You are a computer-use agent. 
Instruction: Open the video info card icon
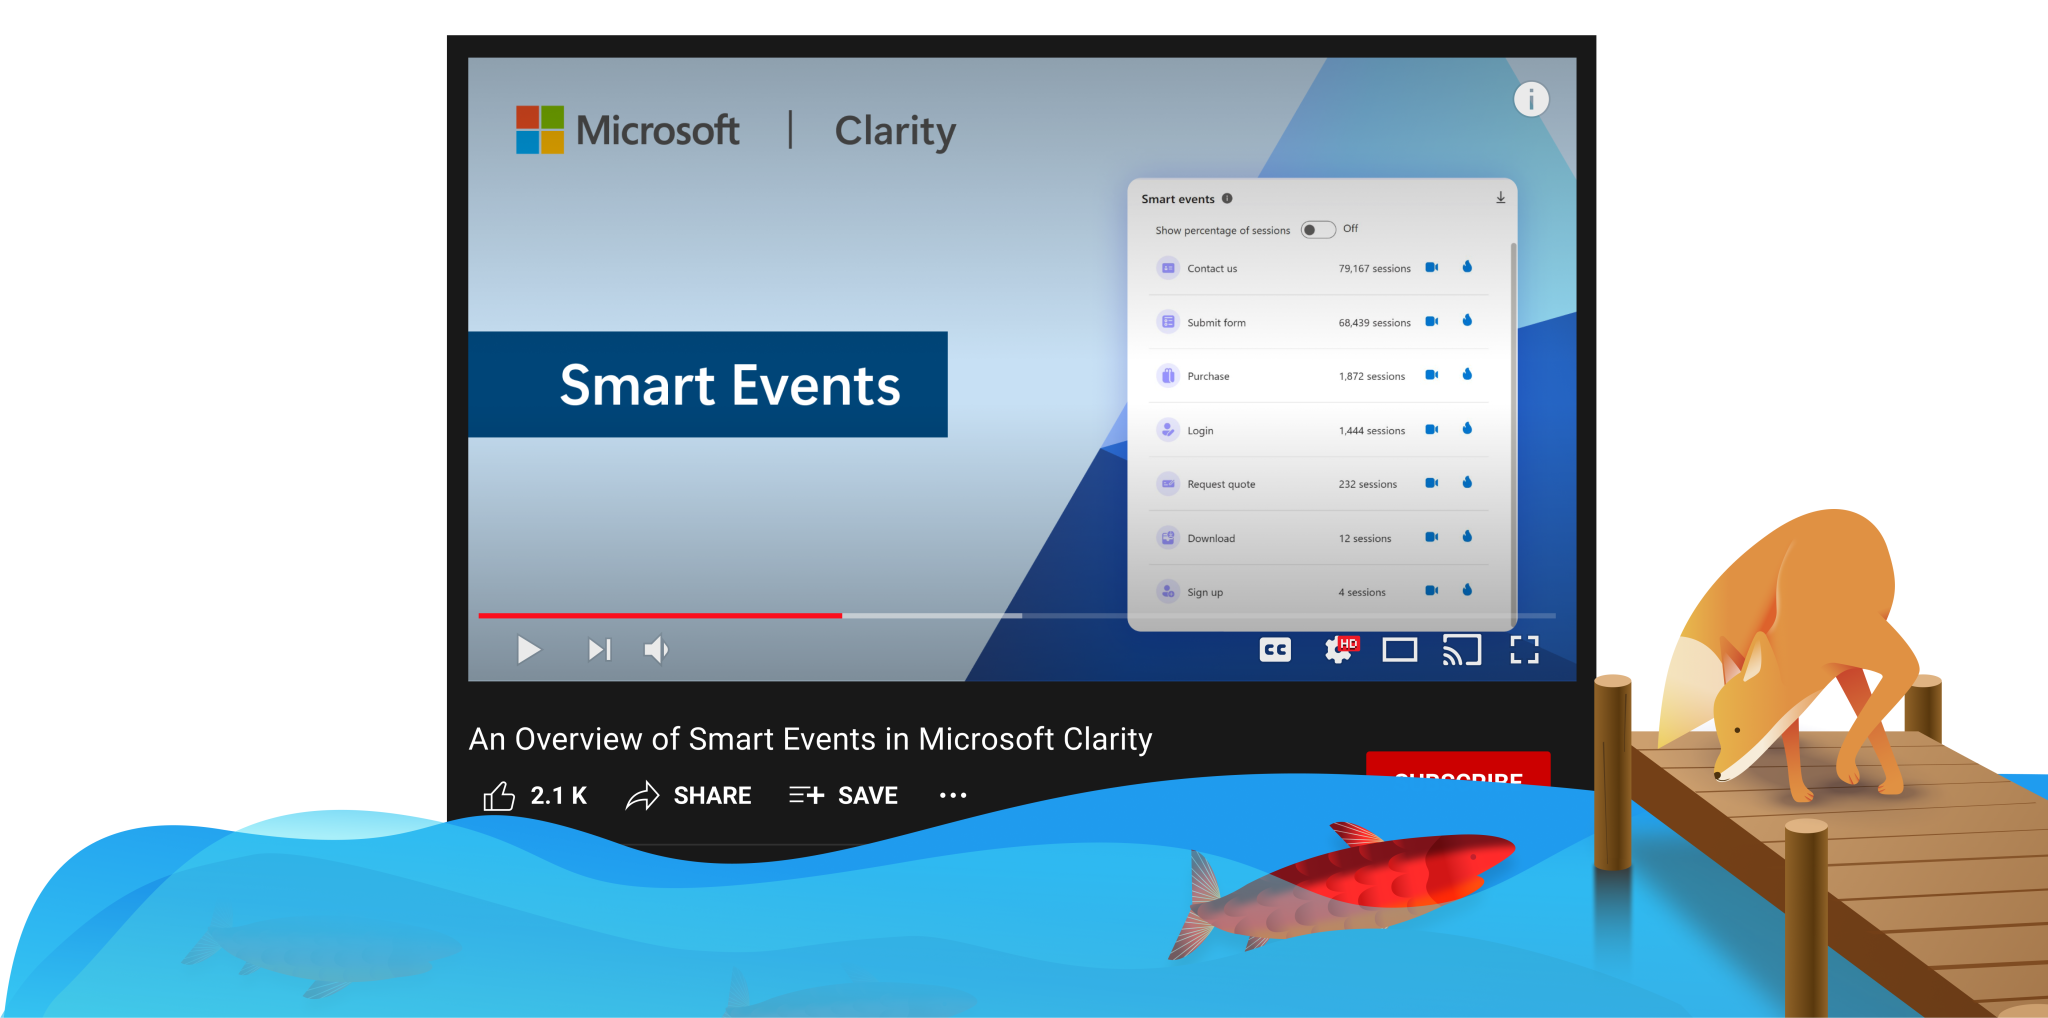[x=1531, y=99]
